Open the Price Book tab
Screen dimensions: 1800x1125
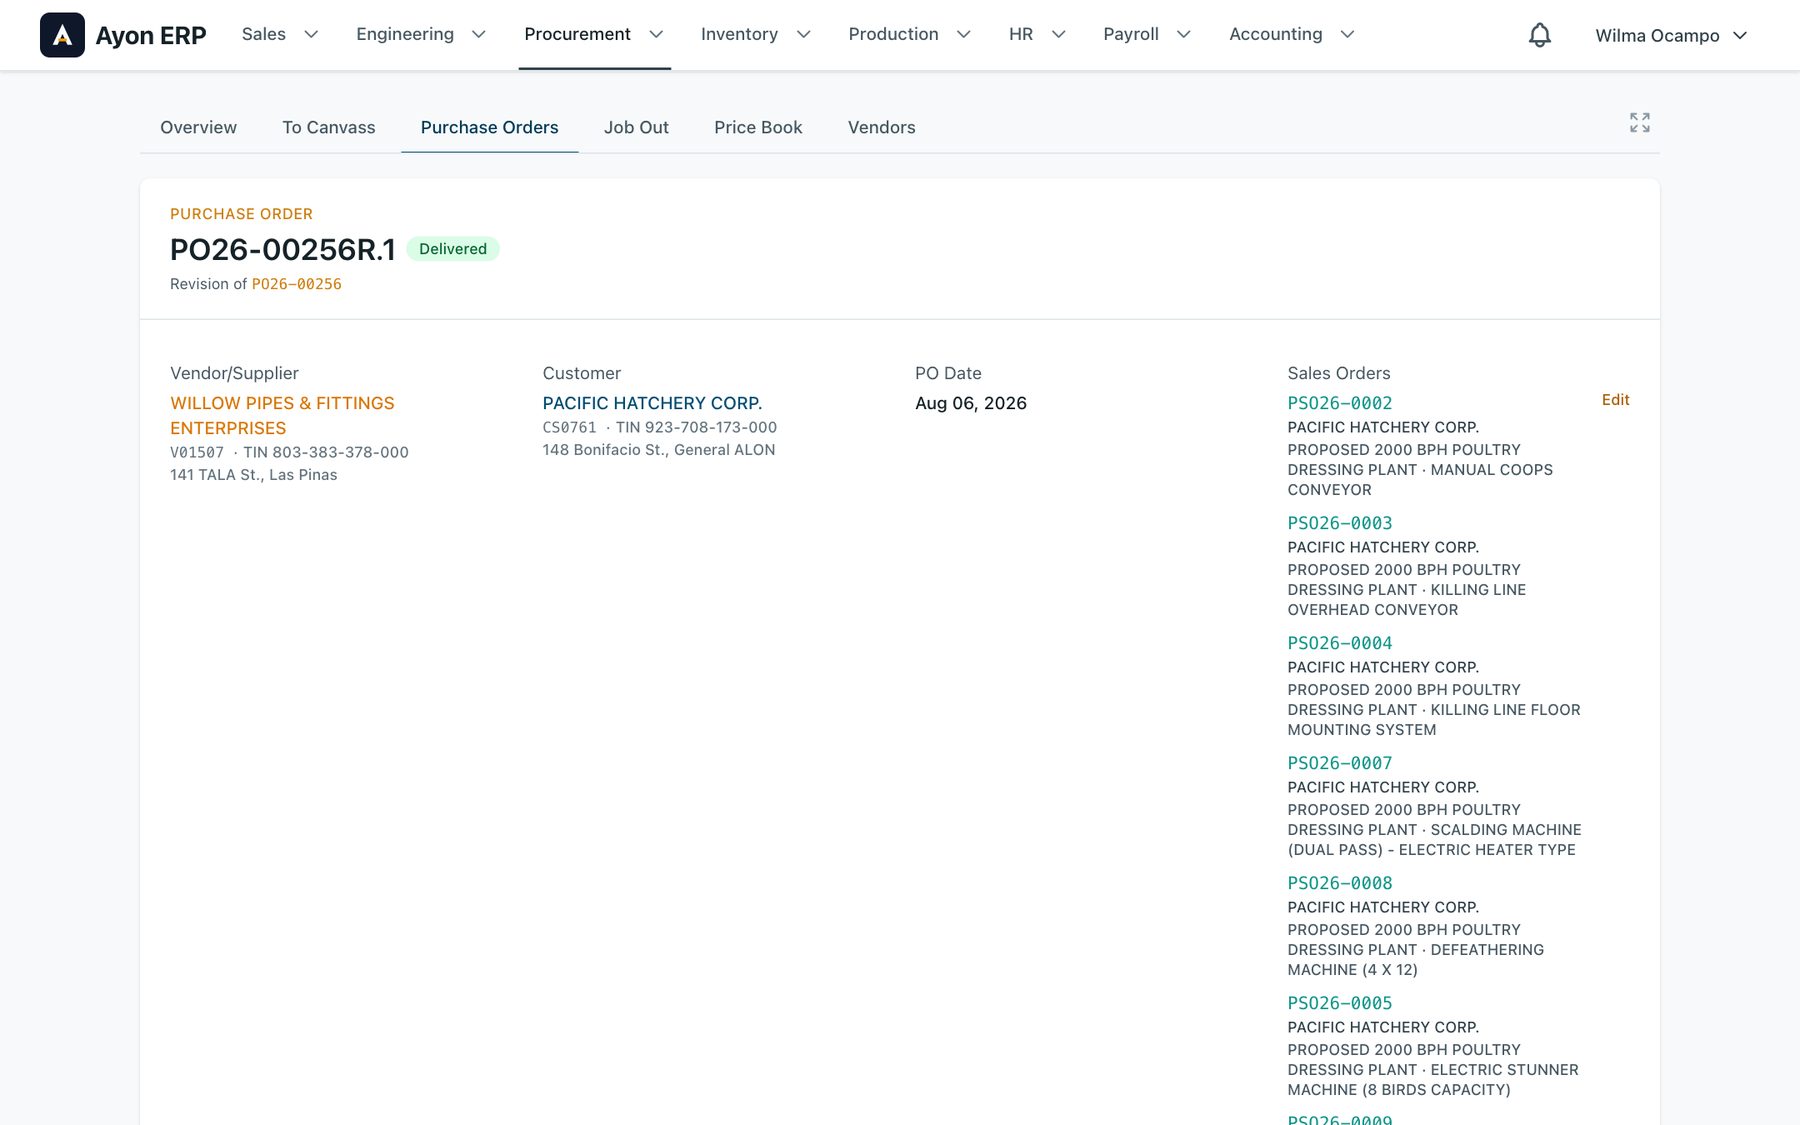[758, 127]
